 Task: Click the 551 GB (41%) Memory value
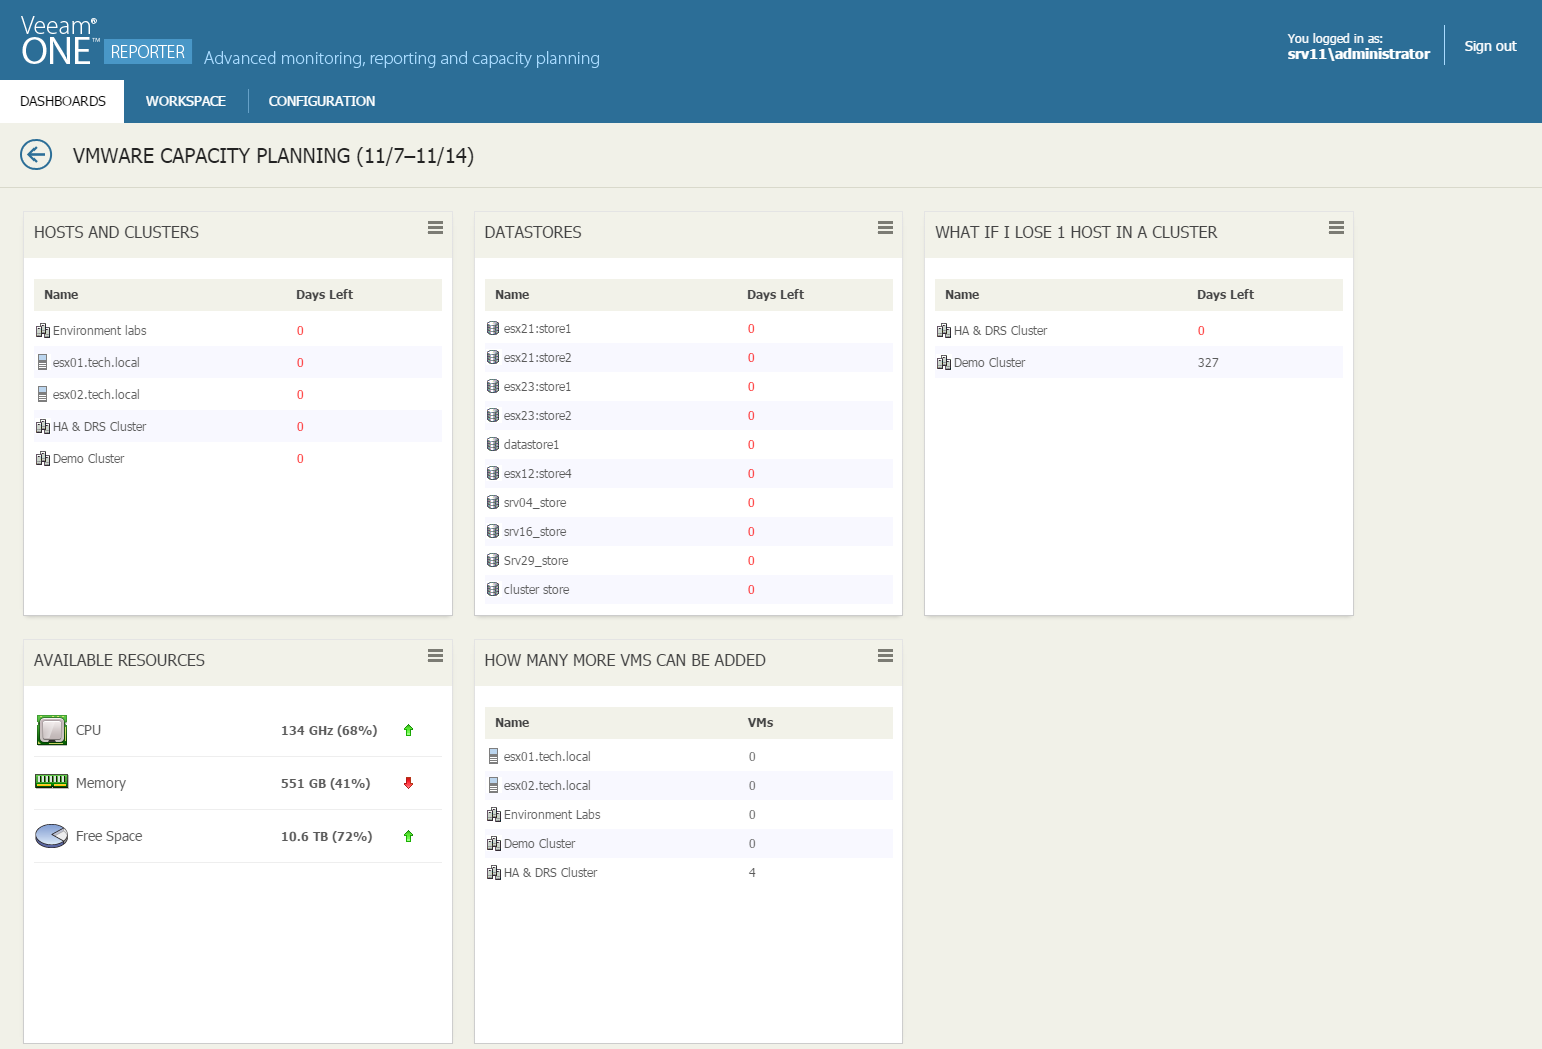click(325, 783)
